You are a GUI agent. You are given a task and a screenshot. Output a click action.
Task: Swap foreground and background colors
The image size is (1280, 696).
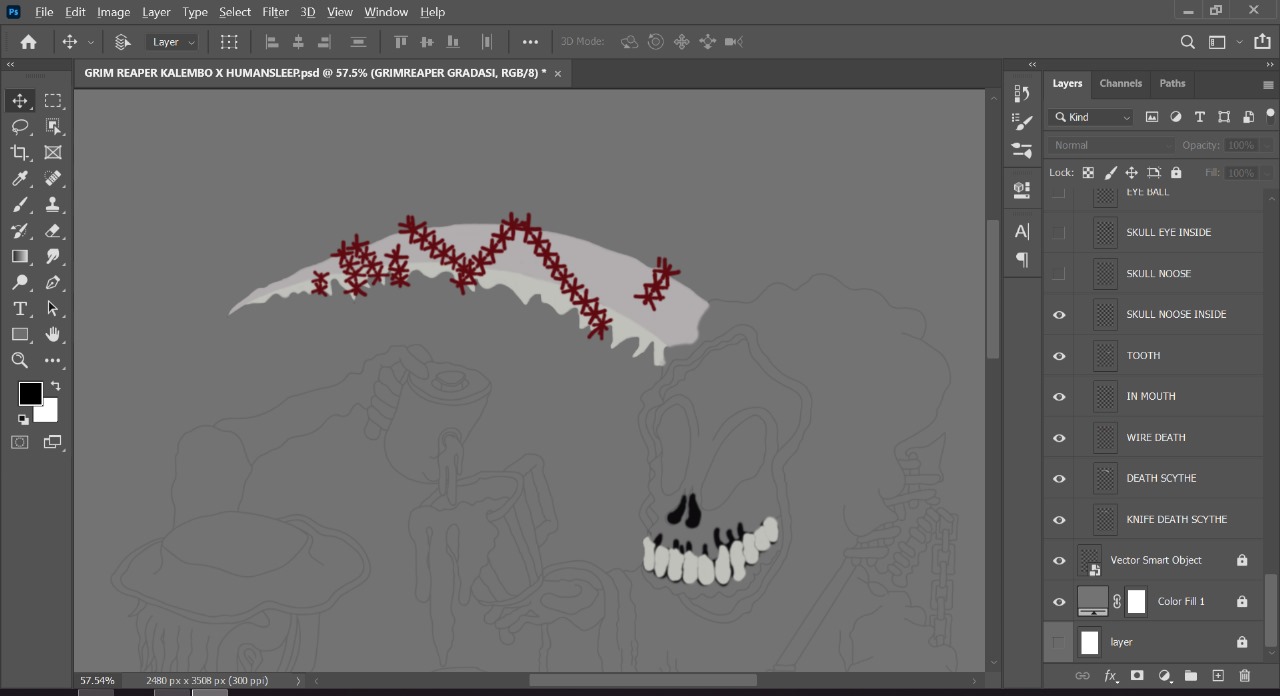(56, 386)
